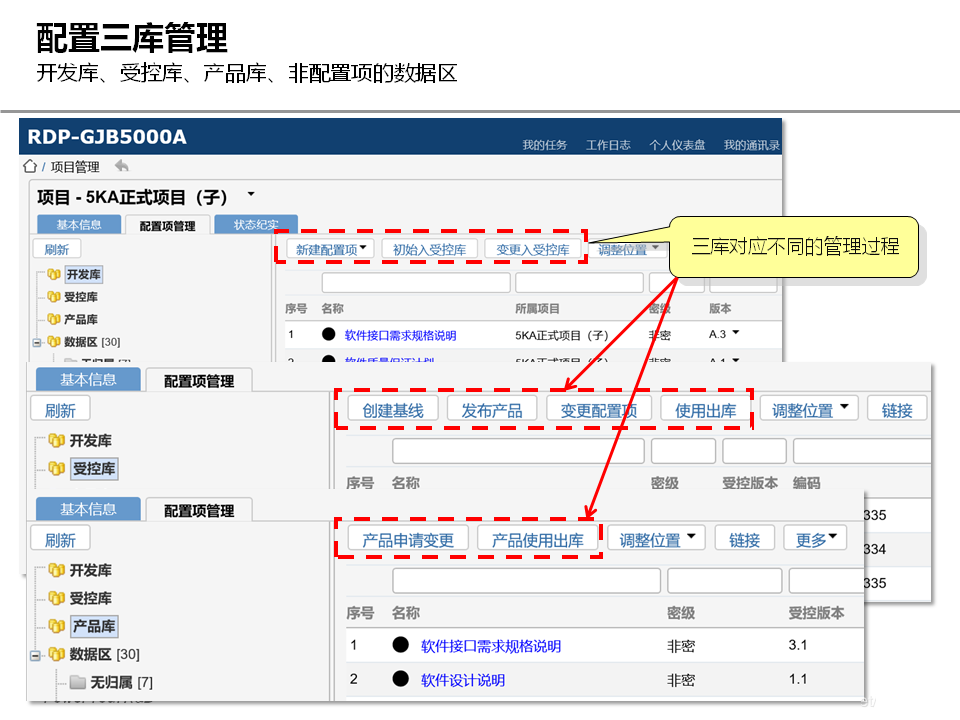The width and height of the screenshot is (960, 720).
Task: Click the home icon in the breadcrumb
Action: point(30,166)
